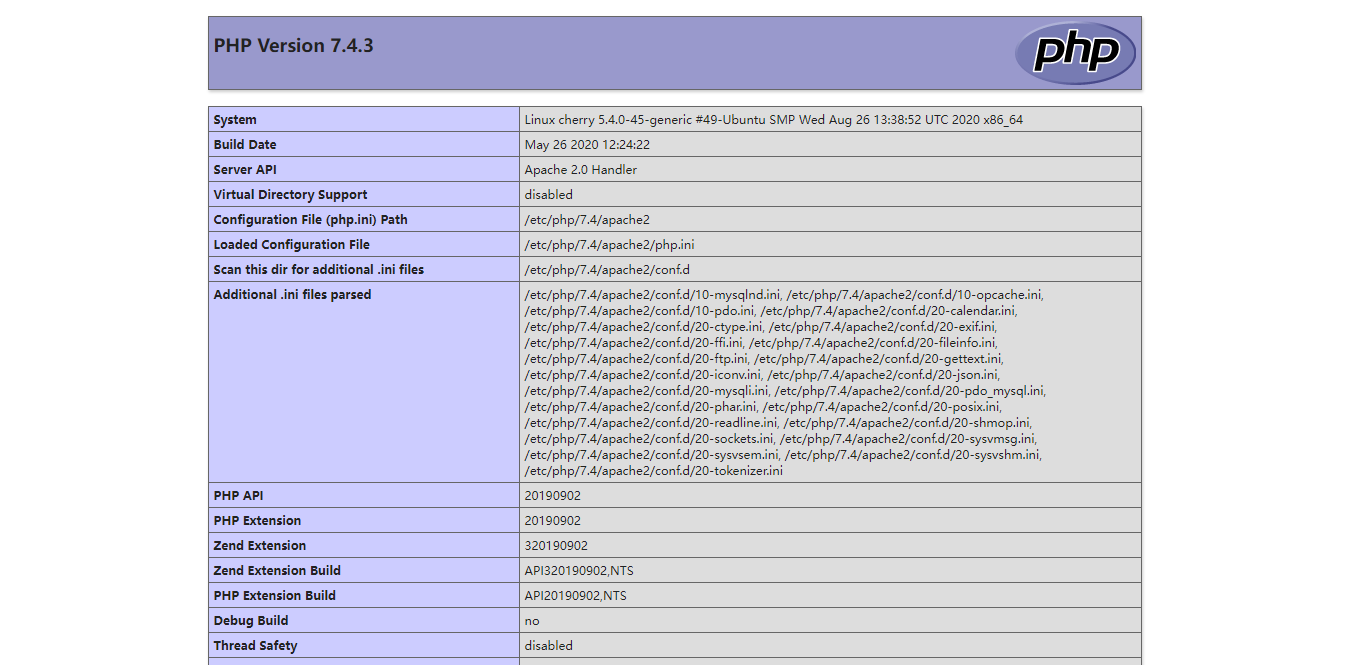
Task: Select the Linux cherry system value text
Action: click(x=774, y=120)
